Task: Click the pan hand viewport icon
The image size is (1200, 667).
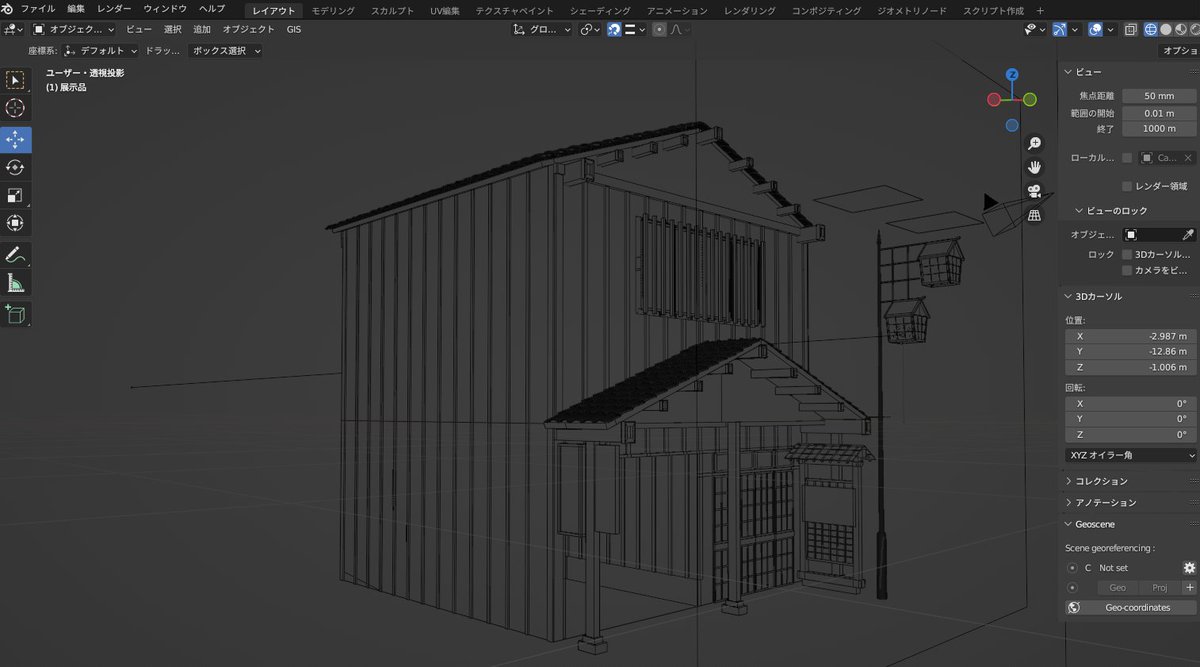Action: [x=1035, y=167]
